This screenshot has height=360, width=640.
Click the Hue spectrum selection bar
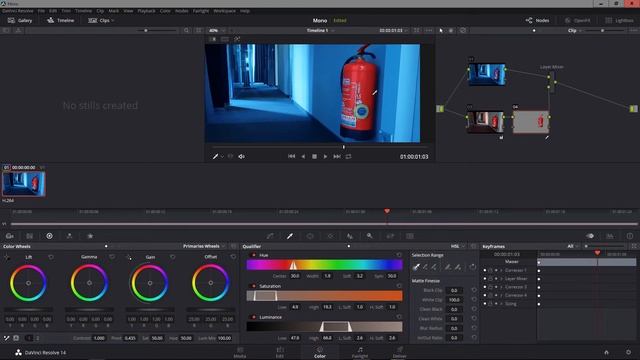pyautogui.click(x=324, y=265)
